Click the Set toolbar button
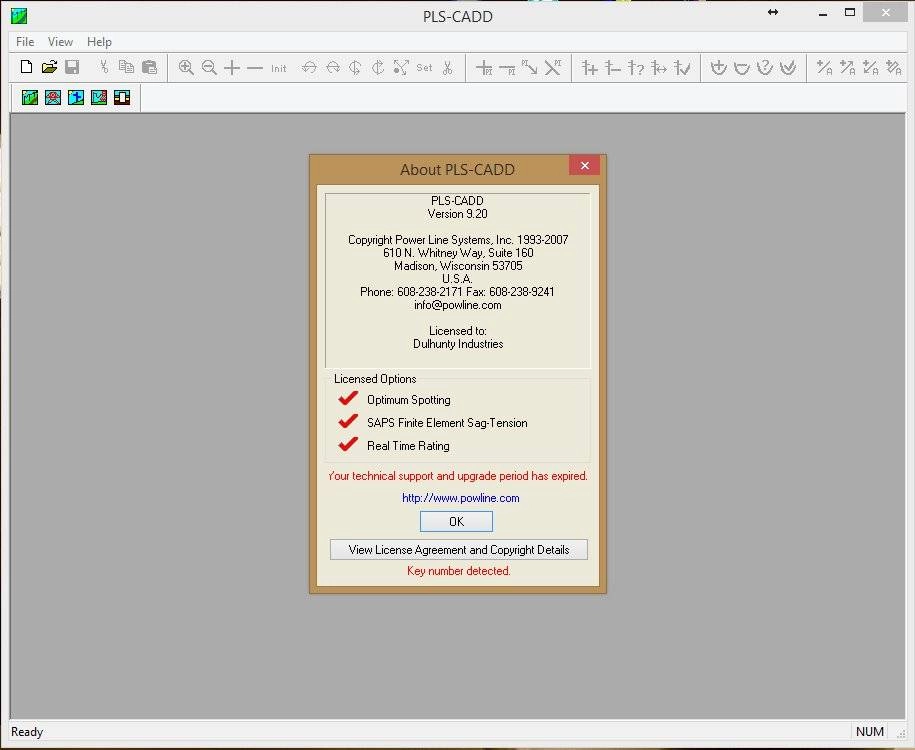The image size is (915, 750). tap(424, 68)
